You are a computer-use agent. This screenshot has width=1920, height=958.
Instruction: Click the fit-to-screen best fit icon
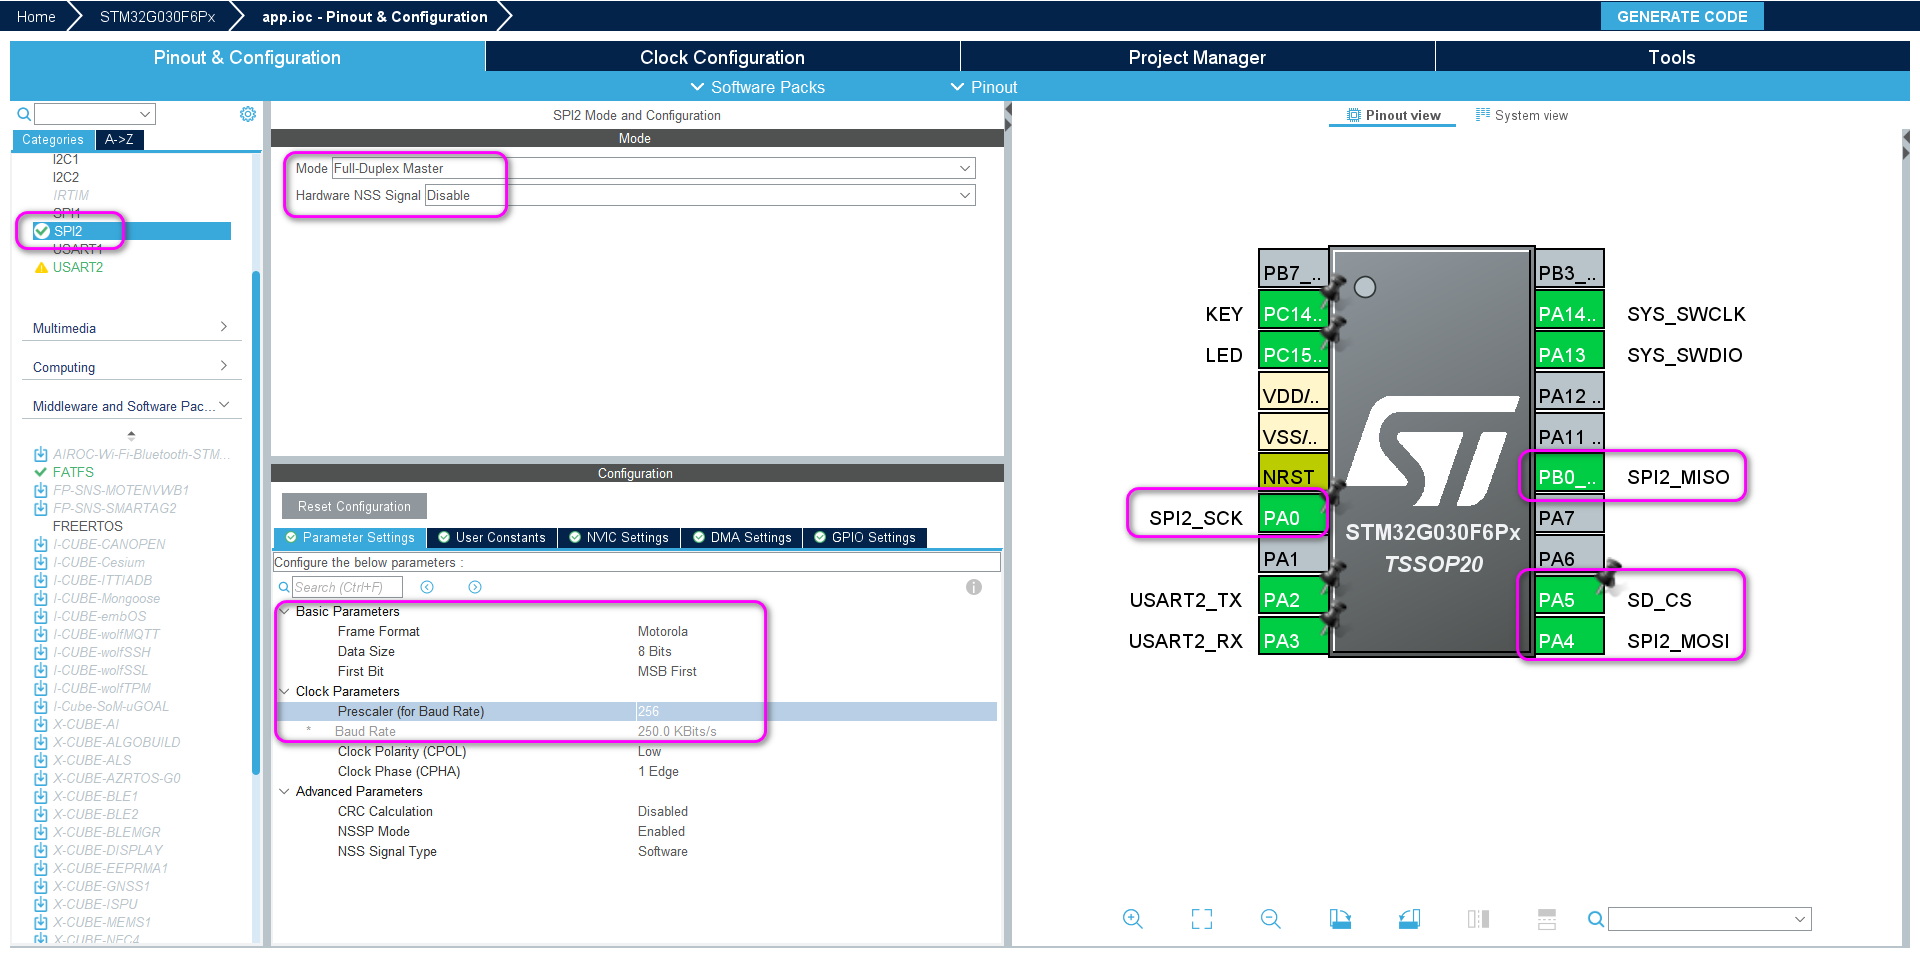tap(1202, 919)
